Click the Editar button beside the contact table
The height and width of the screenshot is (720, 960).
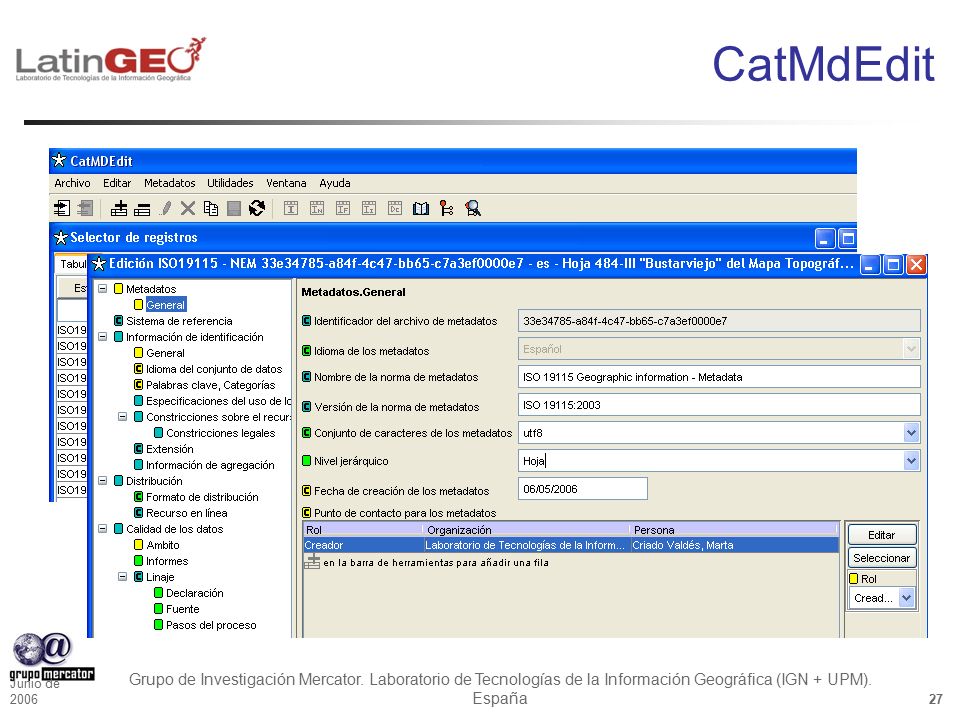[882, 535]
